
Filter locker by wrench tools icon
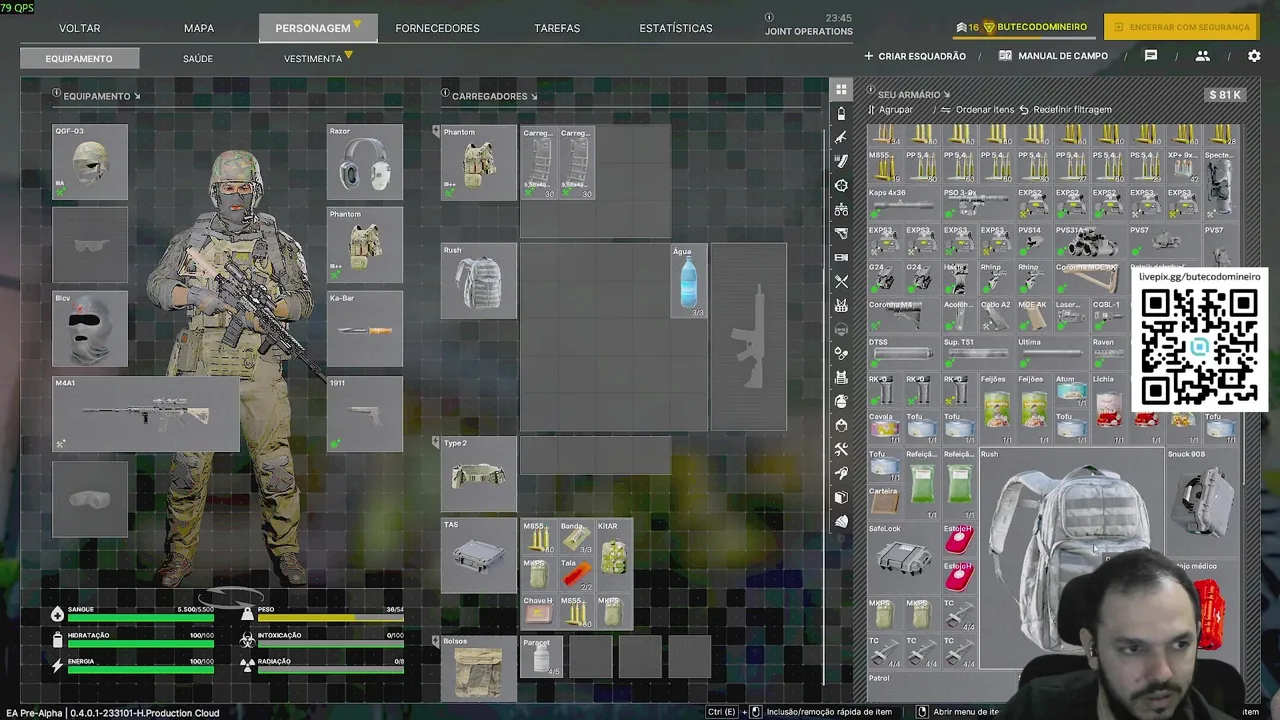point(841,449)
